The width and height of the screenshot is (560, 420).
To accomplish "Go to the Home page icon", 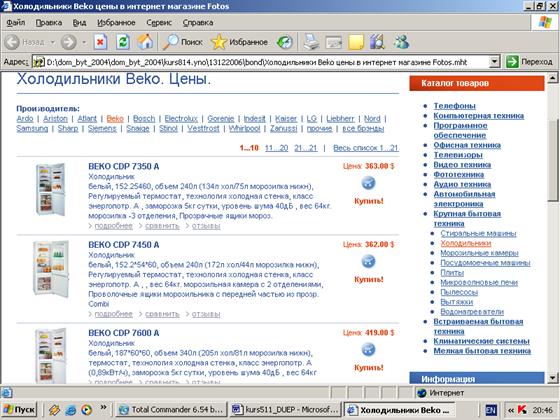I will (x=145, y=42).
